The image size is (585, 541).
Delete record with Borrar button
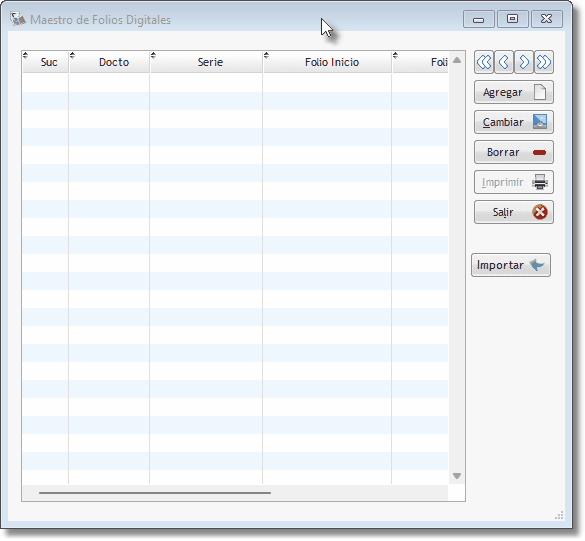pos(514,152)
